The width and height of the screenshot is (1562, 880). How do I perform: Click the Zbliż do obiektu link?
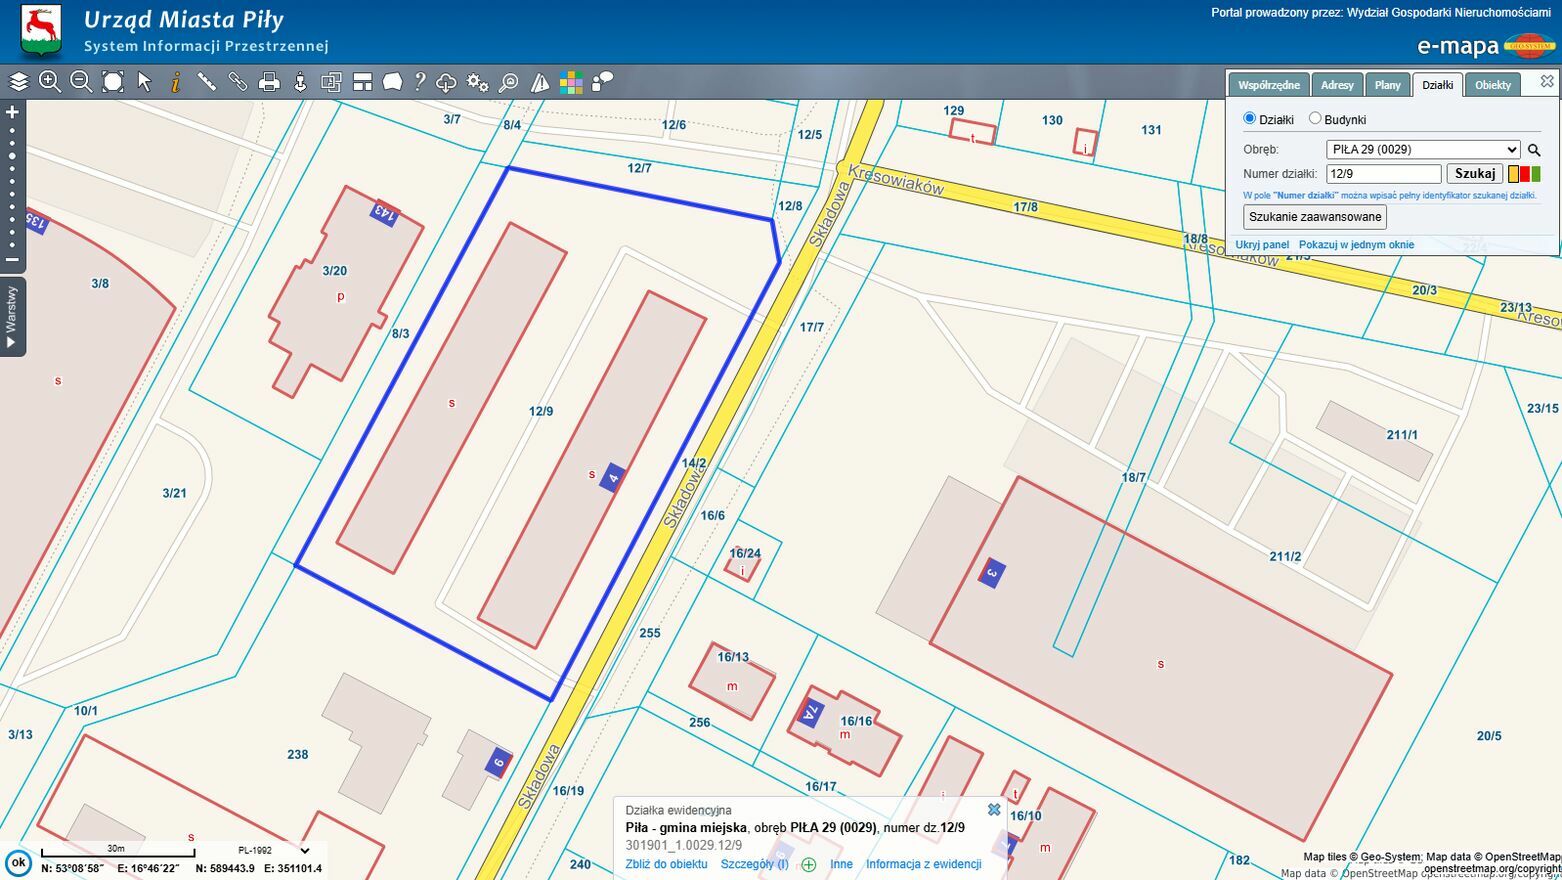tap(666, 864)
